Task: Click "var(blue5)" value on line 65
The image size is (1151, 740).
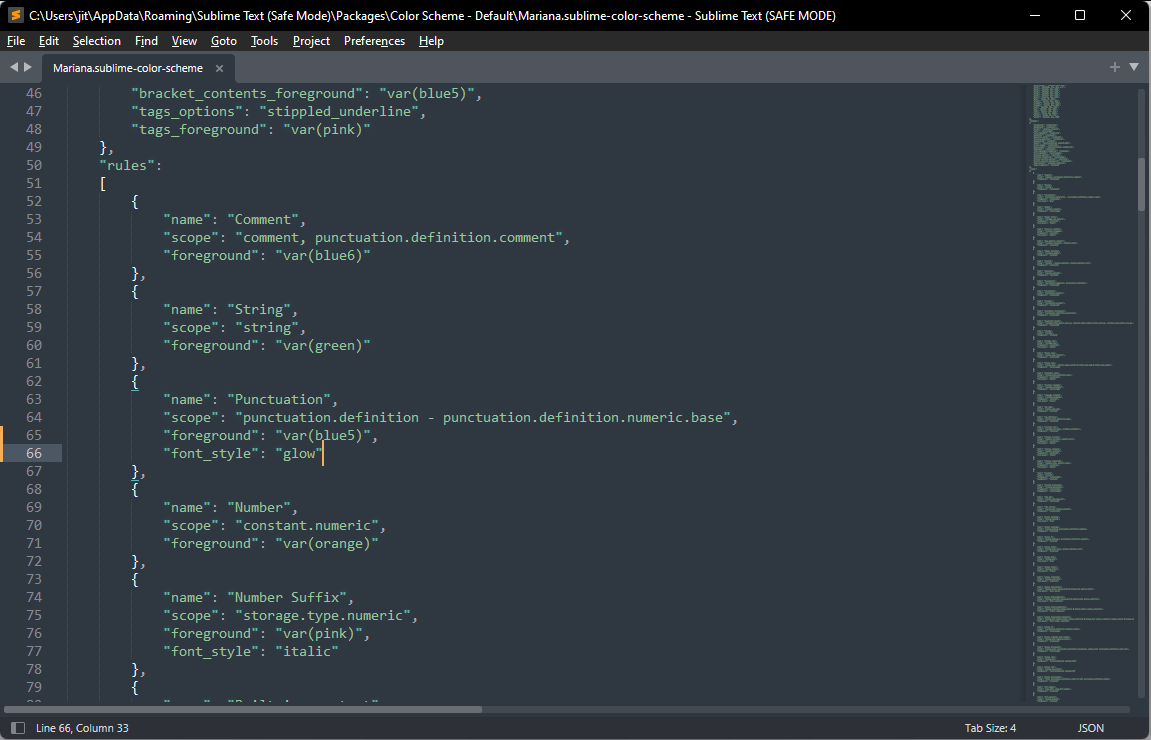Action: (x=323, y=435)
